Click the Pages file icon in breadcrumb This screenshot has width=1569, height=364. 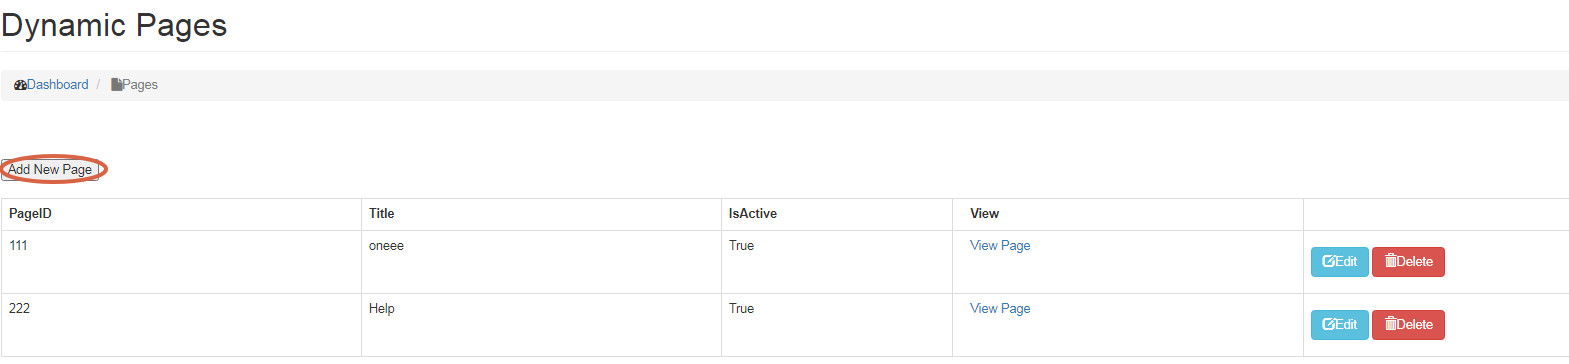coord(116,85)
